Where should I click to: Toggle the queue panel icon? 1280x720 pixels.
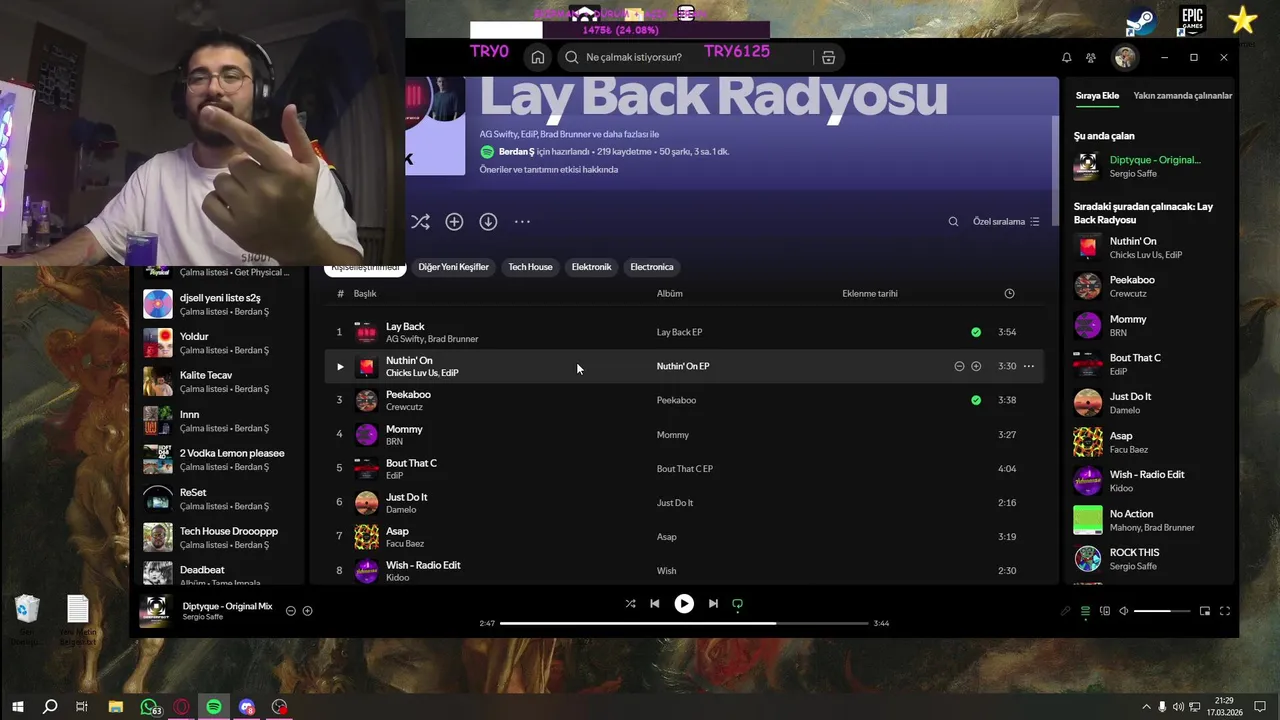click(1085, 611)
